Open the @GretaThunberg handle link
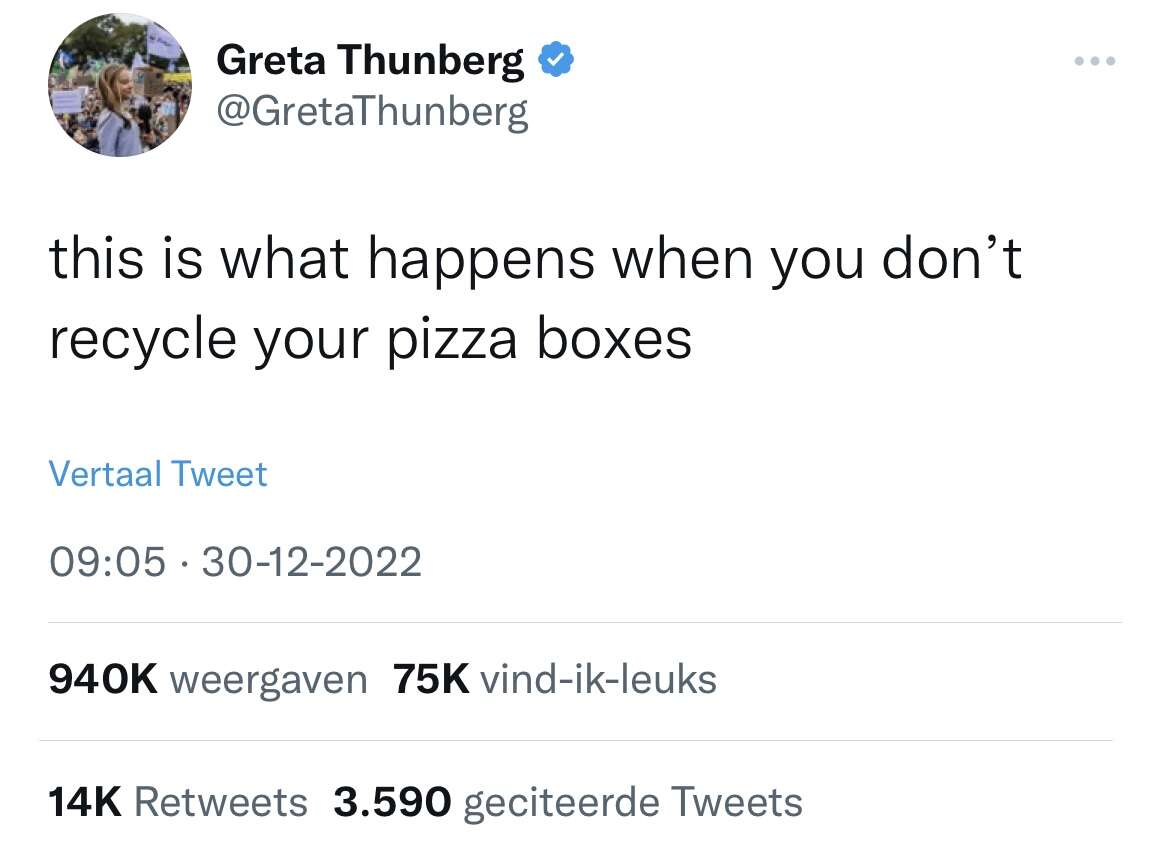The height and width of the screenshot is (852, 1170). tap(372, 112)
